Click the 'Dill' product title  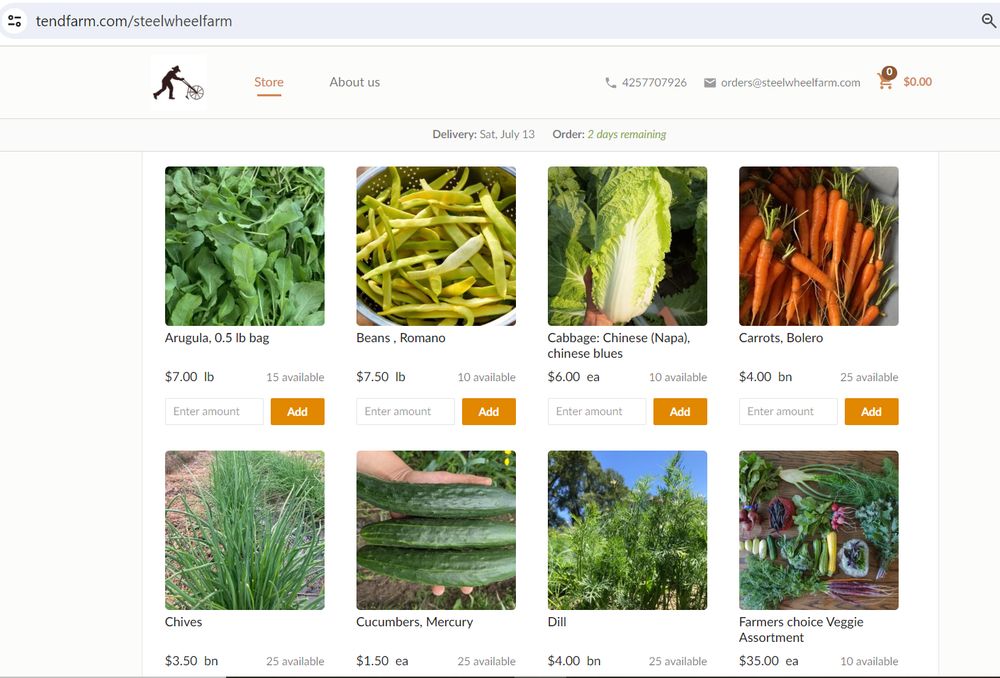(557, 622)
